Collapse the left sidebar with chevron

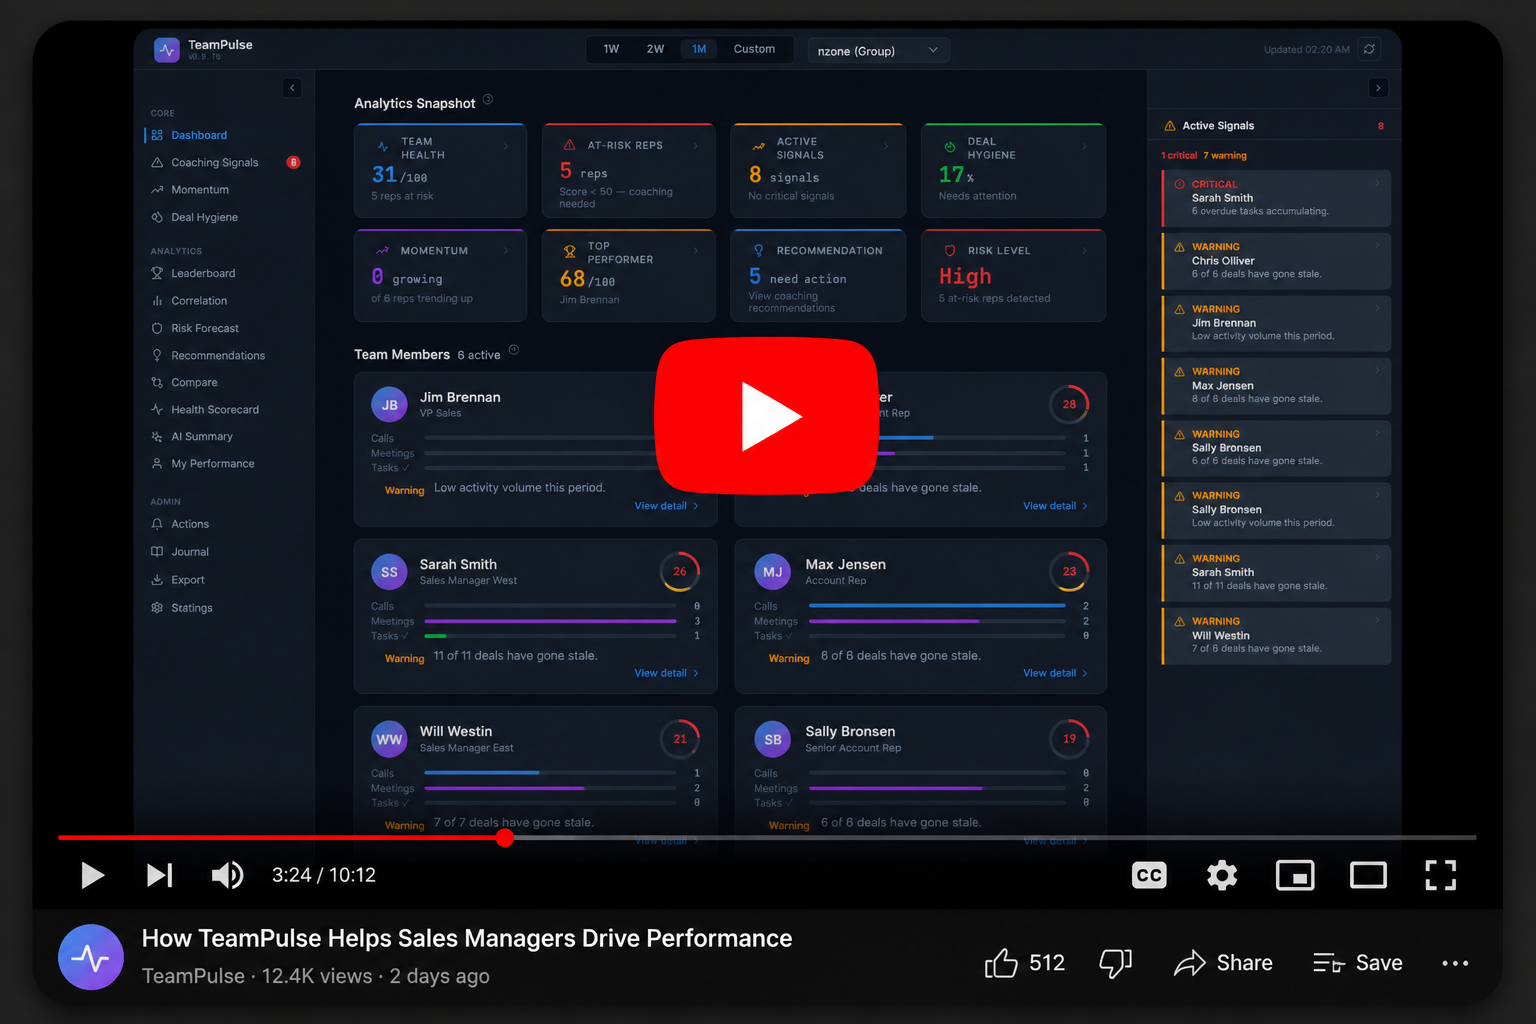point(292,88)
